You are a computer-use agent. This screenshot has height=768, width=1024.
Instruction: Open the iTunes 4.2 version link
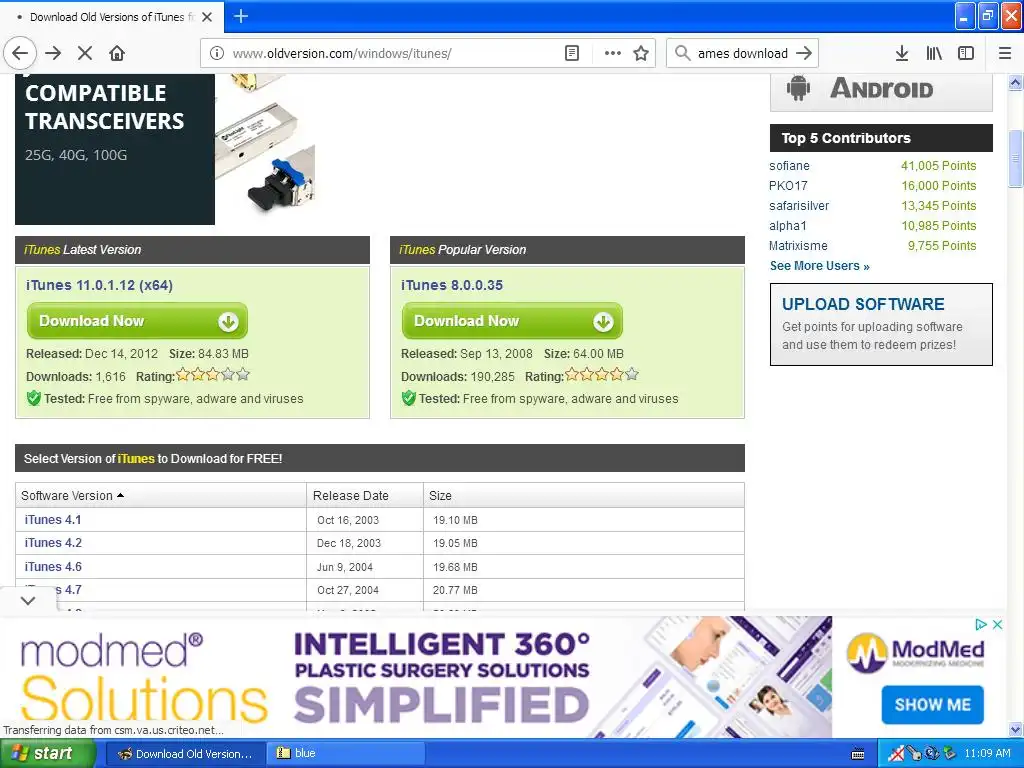click(x=53, y=543)
